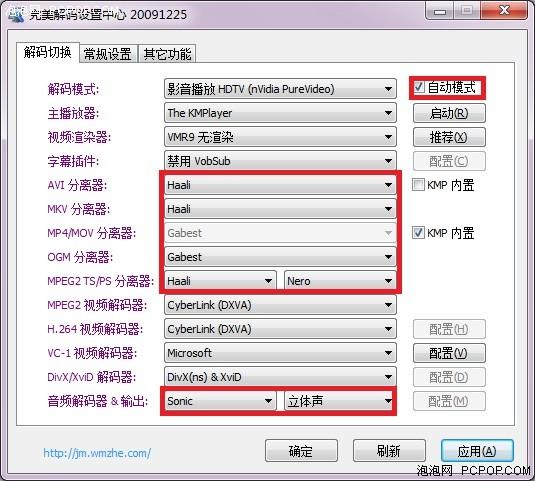
Task: Open the MKV 分离器 Haali dropdown
Action: (x=280, y=209)
